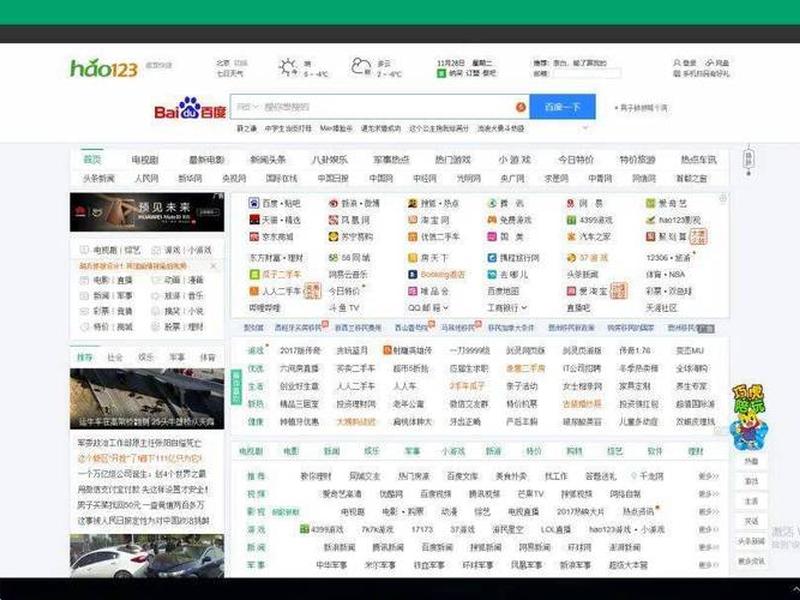Open the search type dropdown in search box

click(x=246, y=107)
